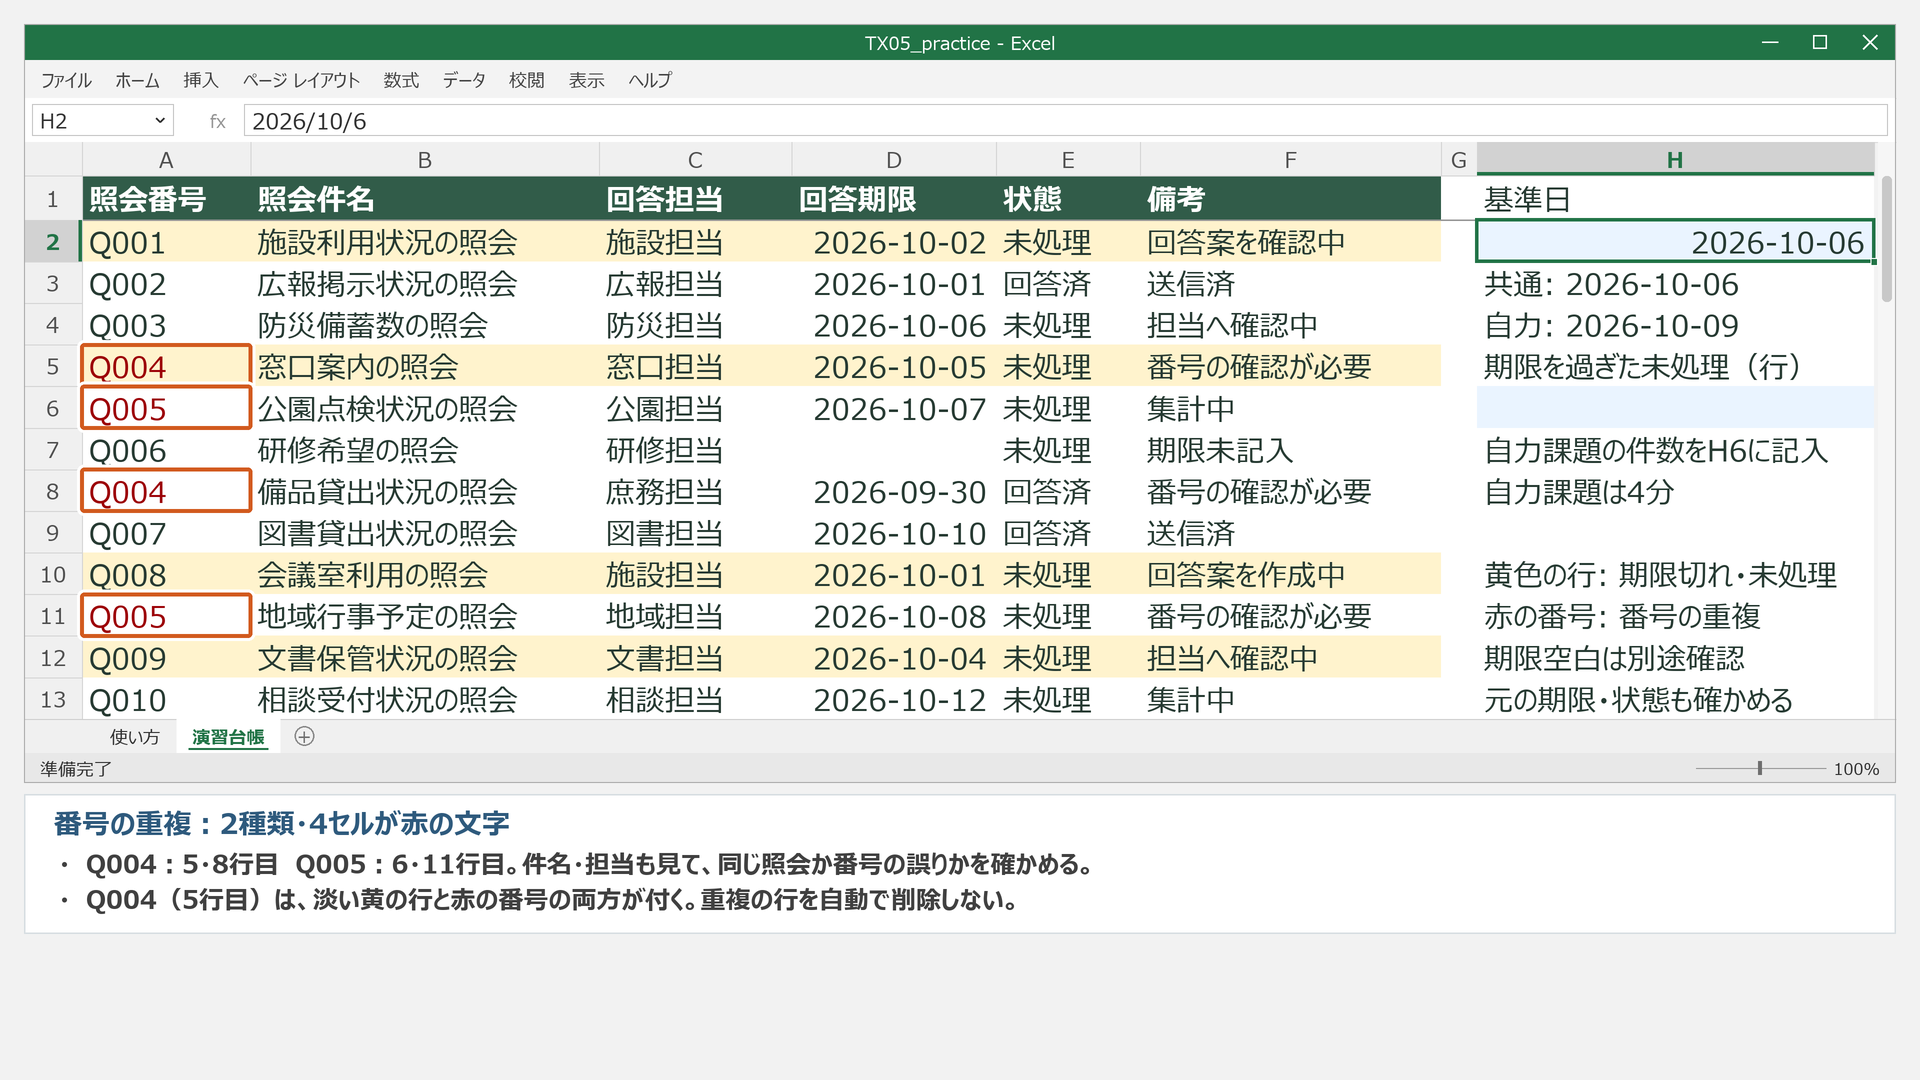Viewport: 1920px width, 1080px height.
Task: Click cell 相談受付状況の照会
Action: (425, 700)
